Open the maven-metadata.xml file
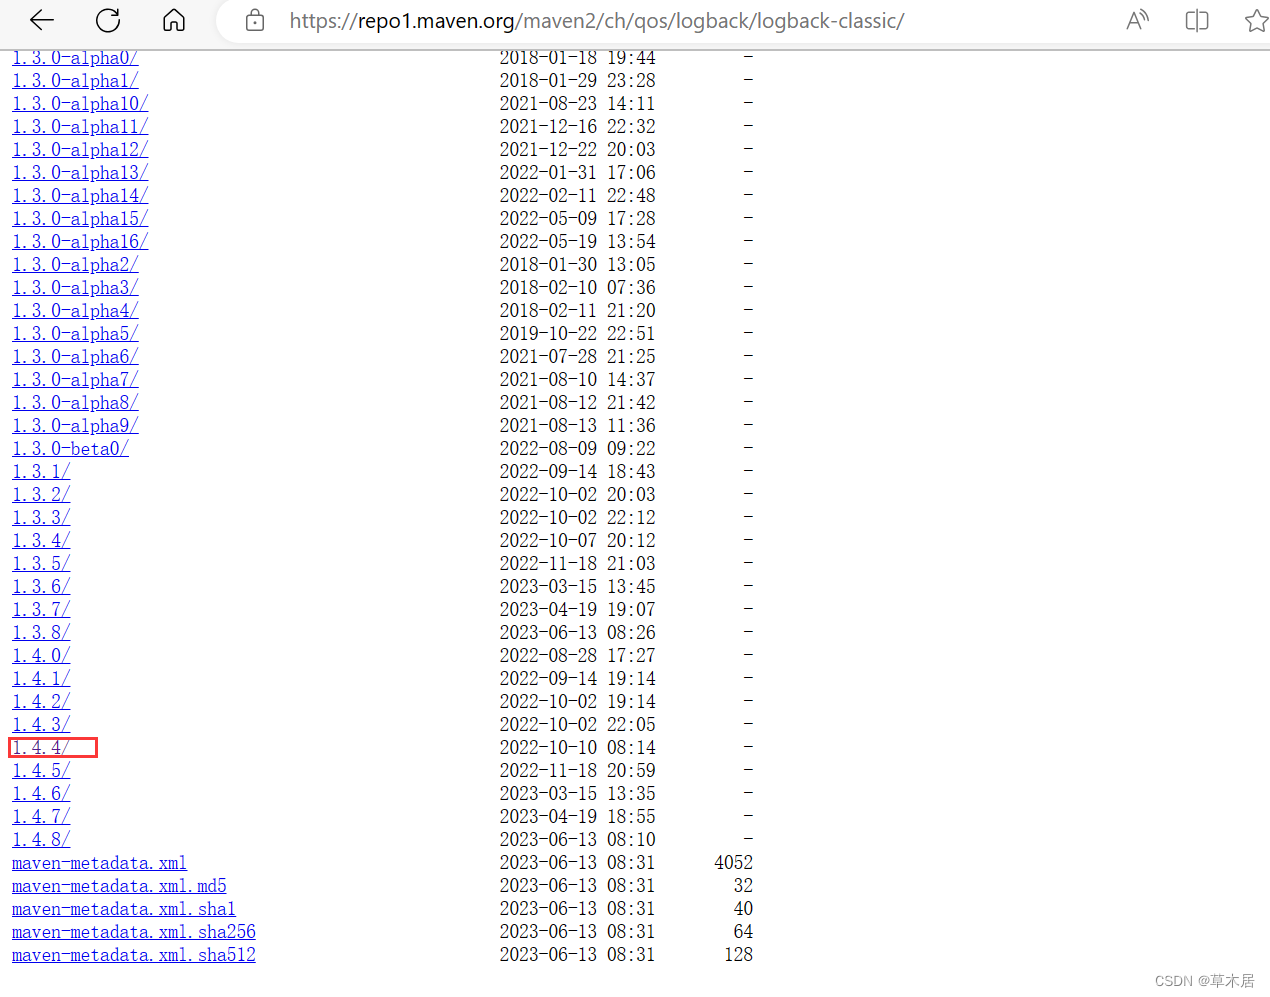 click(98, 862)
